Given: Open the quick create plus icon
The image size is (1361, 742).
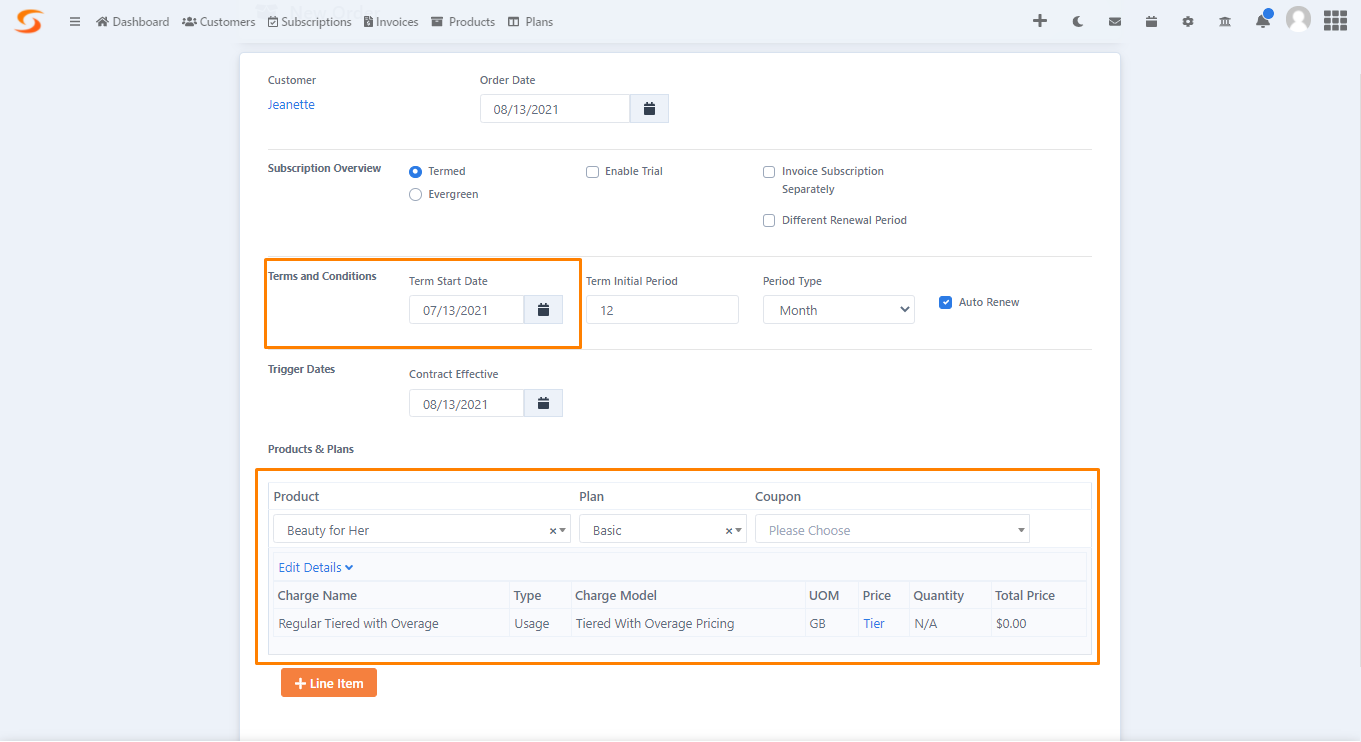Looking at the screenshot, I should [1040, 20].
